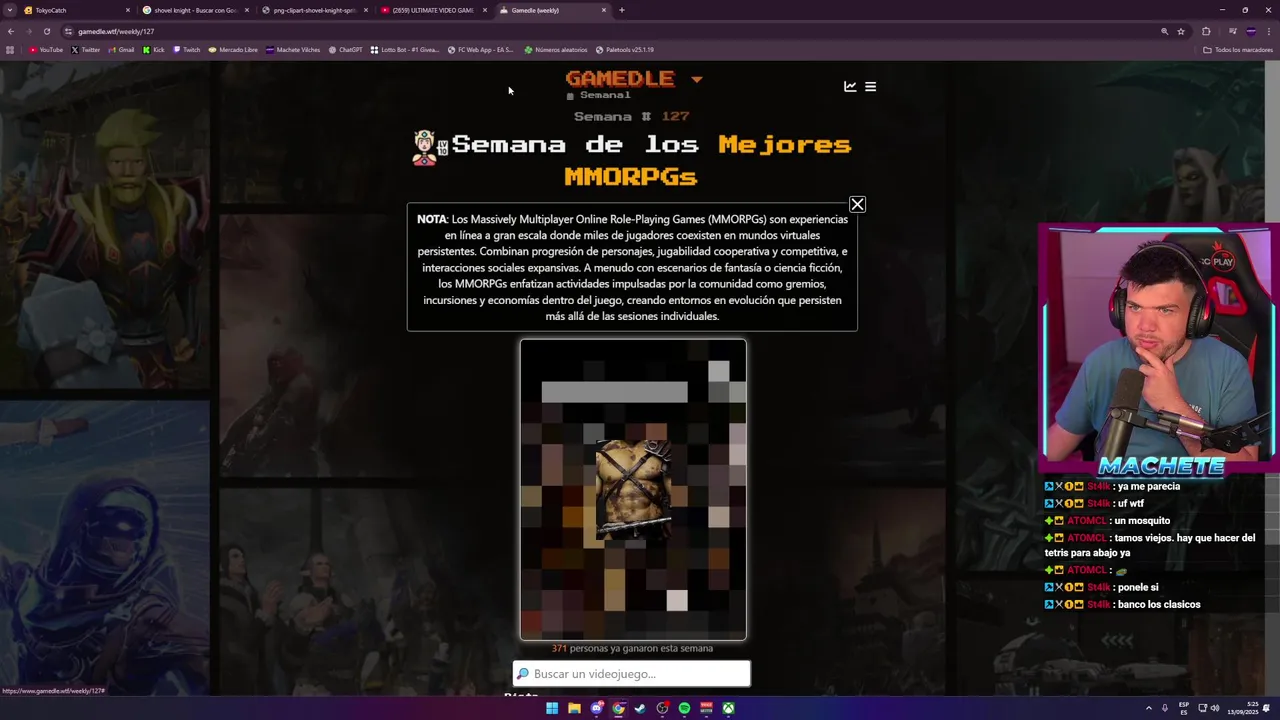The height and width of the screenshot is (720, 1280).
Task: Go back to the previous page
Action: 11,31
